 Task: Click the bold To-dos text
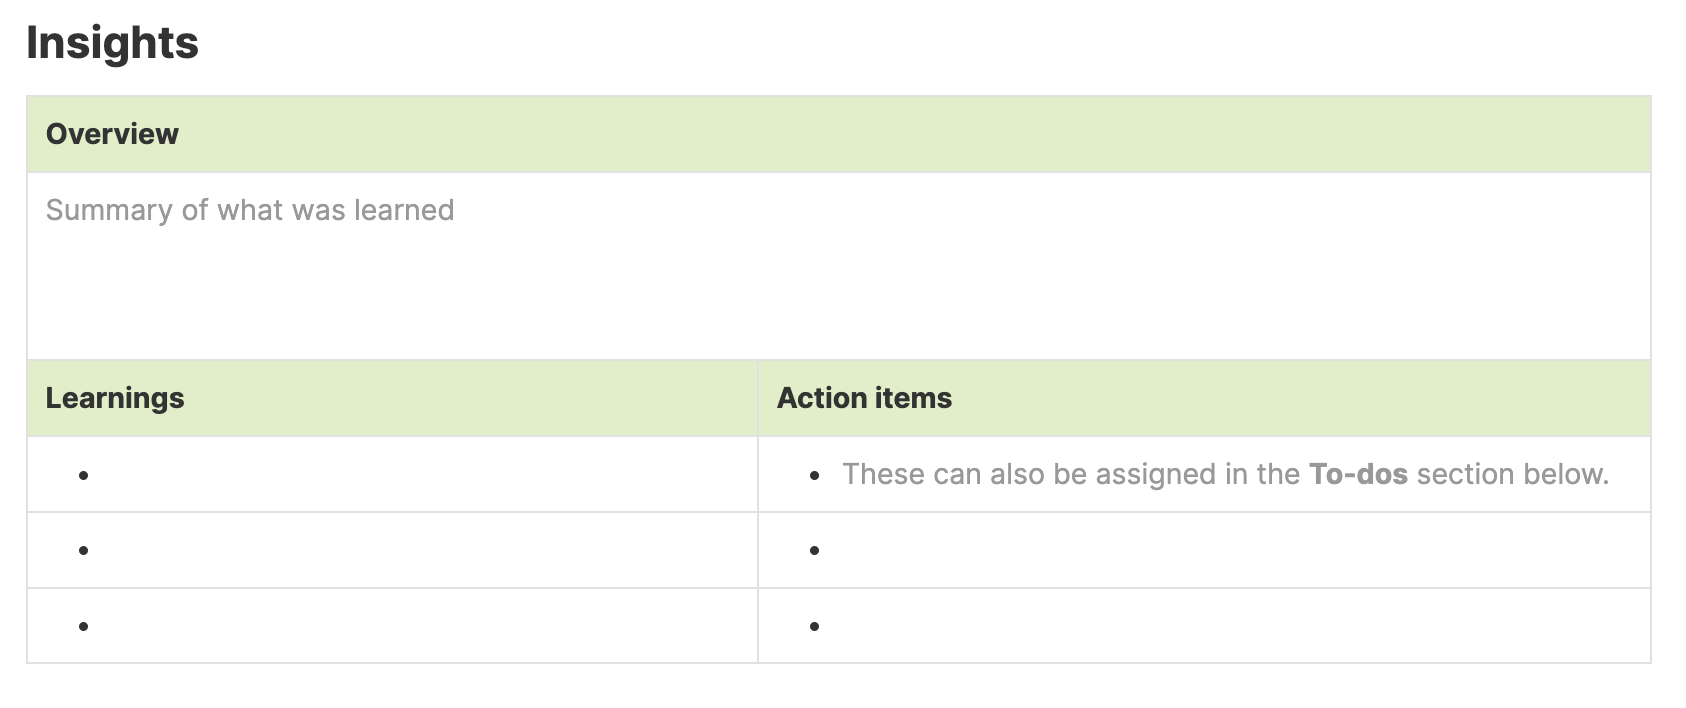point(1358,474)
